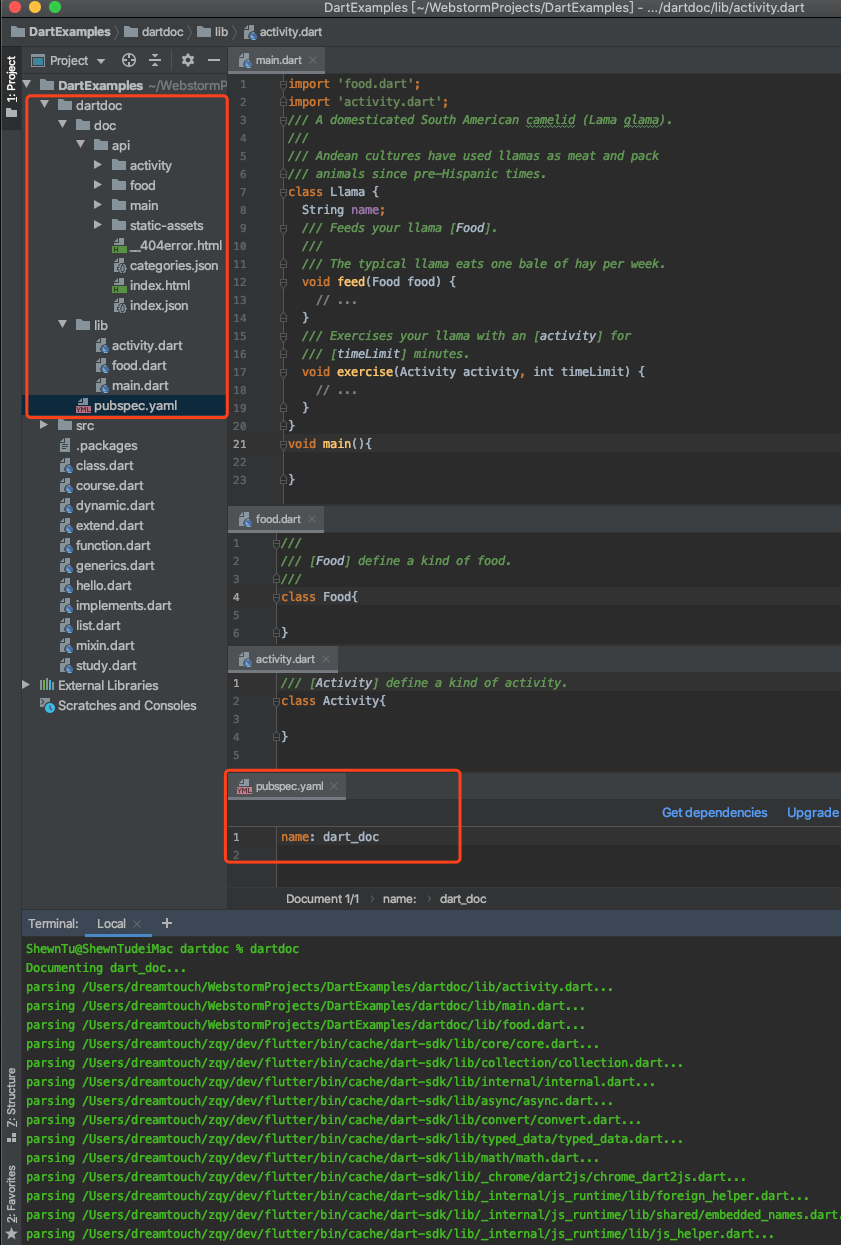
Task: Select generics.dart in project tree
Action: tap(106, 565)
